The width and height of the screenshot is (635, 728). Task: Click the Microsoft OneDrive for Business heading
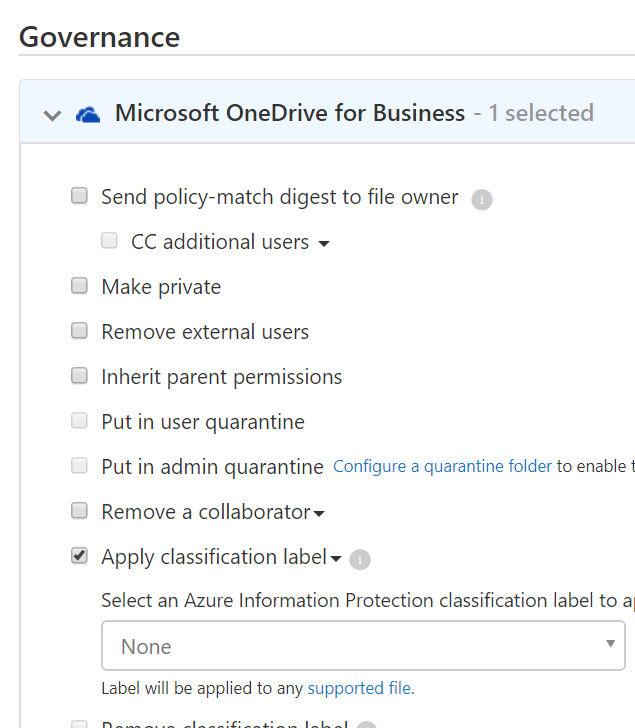[x=289, y=113]
